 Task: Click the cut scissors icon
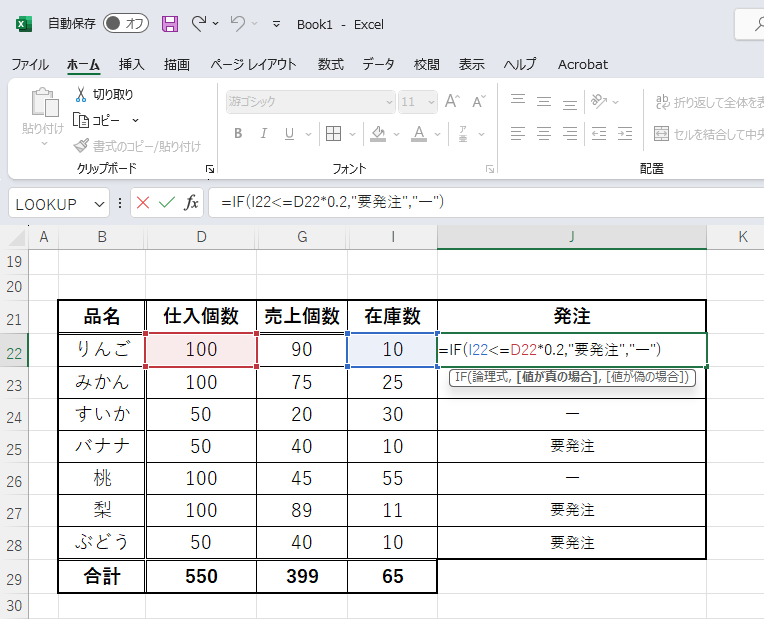82,95
